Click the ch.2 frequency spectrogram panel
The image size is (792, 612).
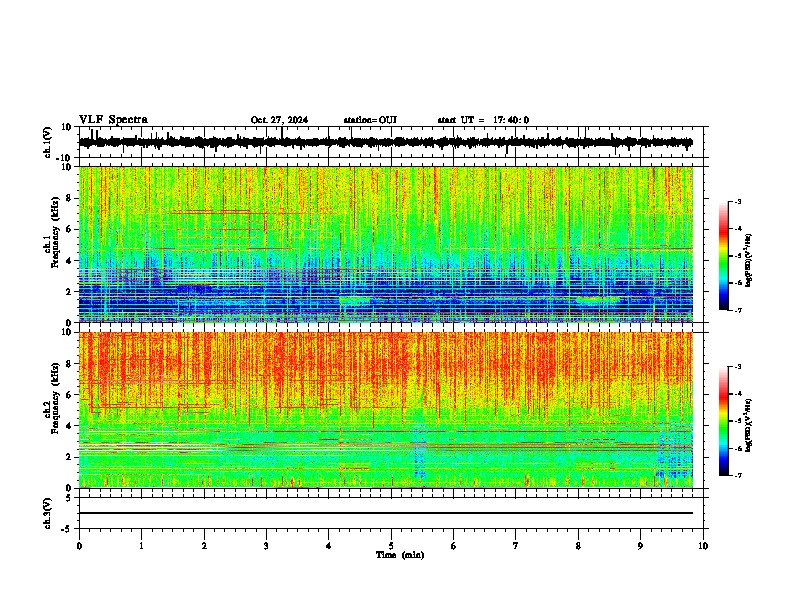pyautogui.click(x=385, y=410)
